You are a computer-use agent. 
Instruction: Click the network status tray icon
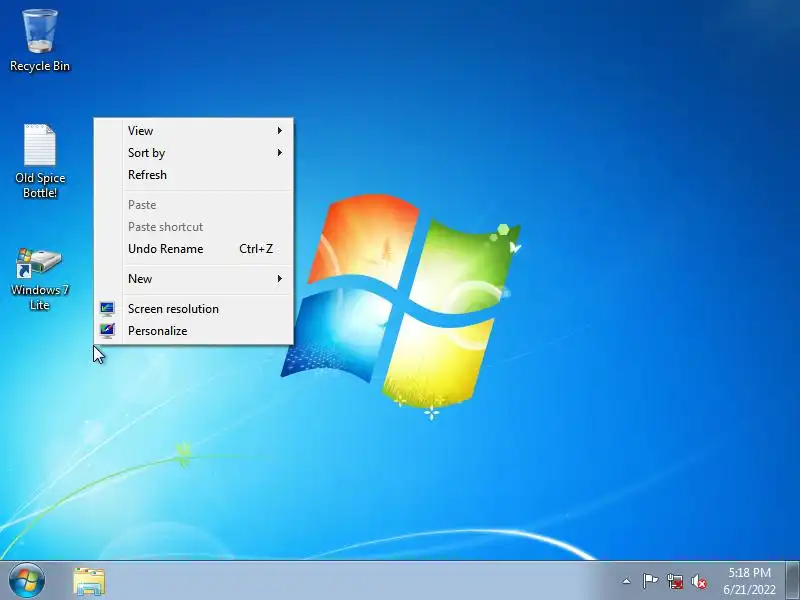(674, 581)
